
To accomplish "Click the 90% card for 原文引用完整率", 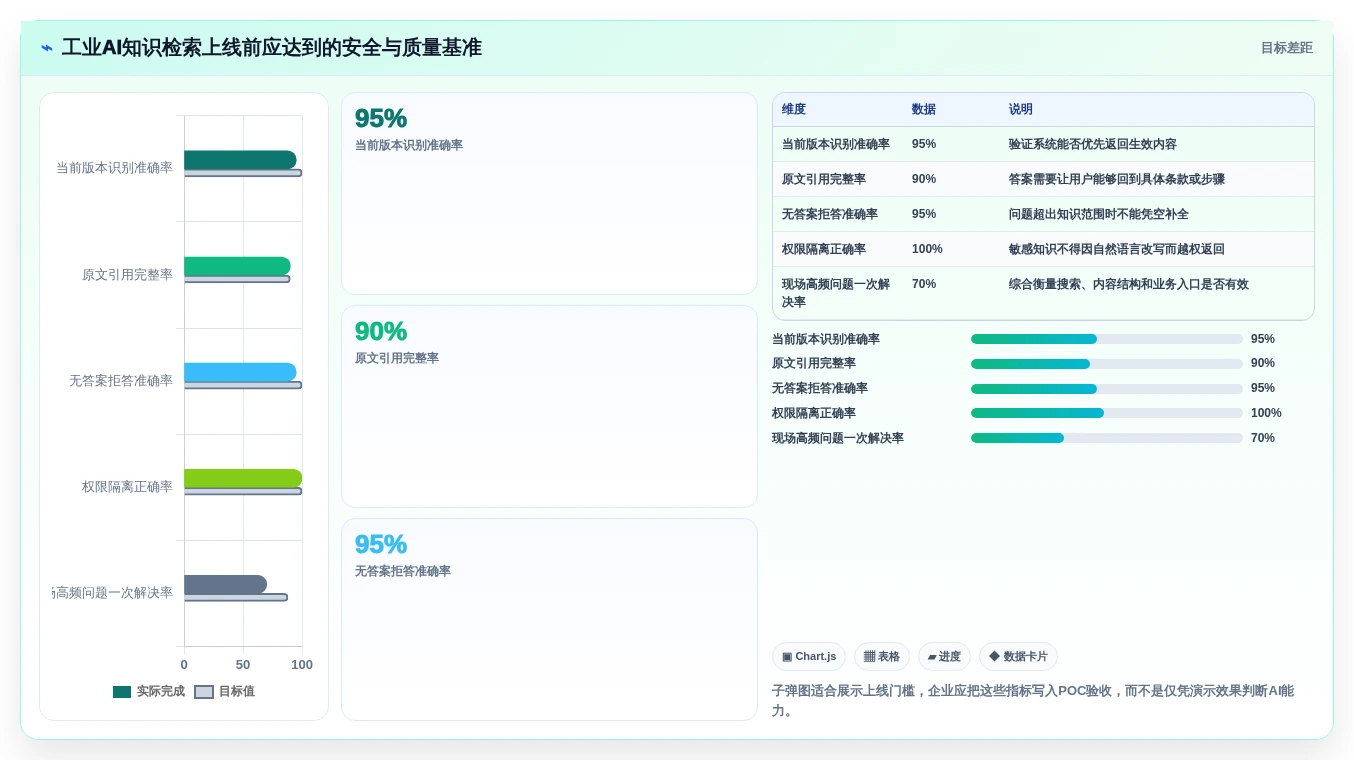I will (549, 407).
